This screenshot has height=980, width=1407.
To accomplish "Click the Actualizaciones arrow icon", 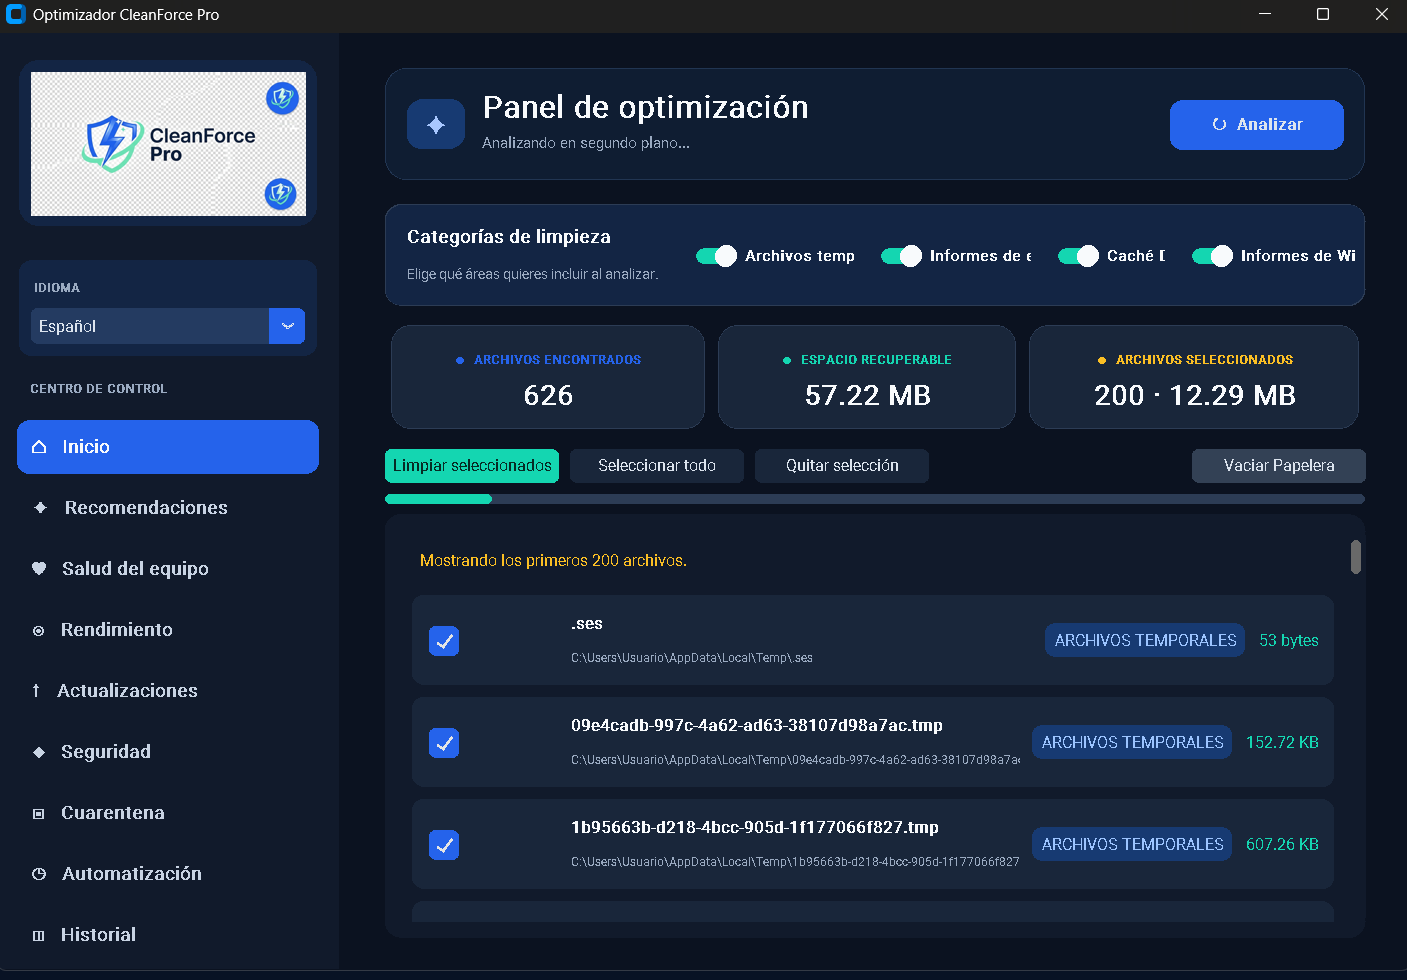I will pyautogui.click(x=36, y=691).
